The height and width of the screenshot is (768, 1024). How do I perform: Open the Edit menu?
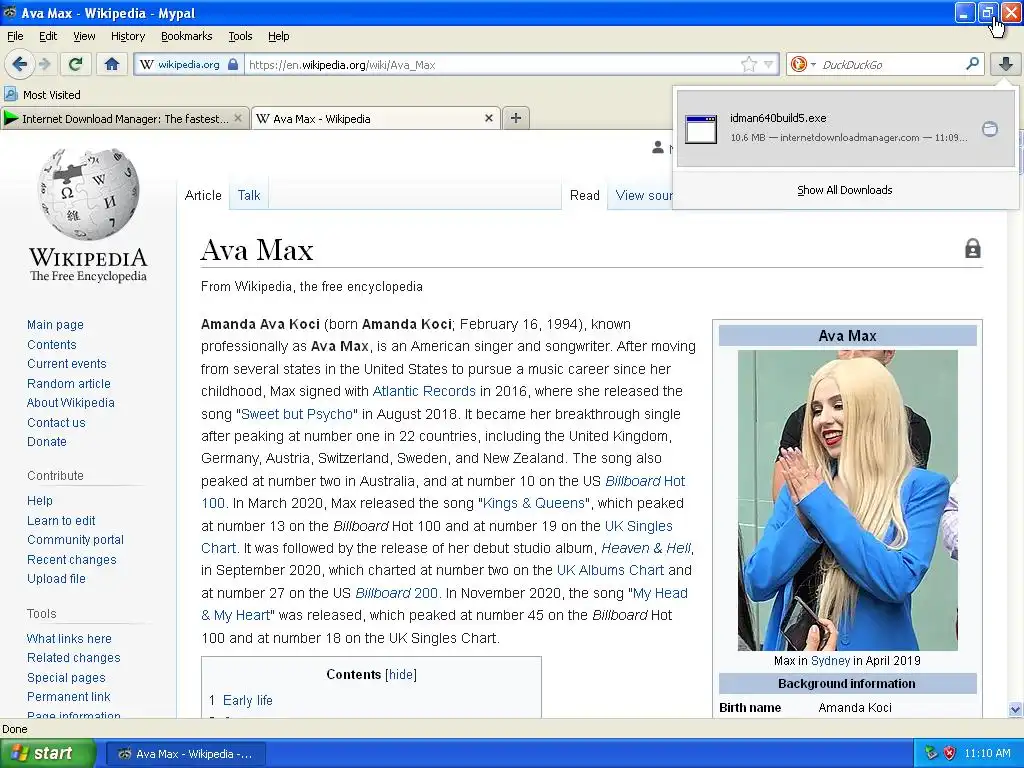[48, 36]
